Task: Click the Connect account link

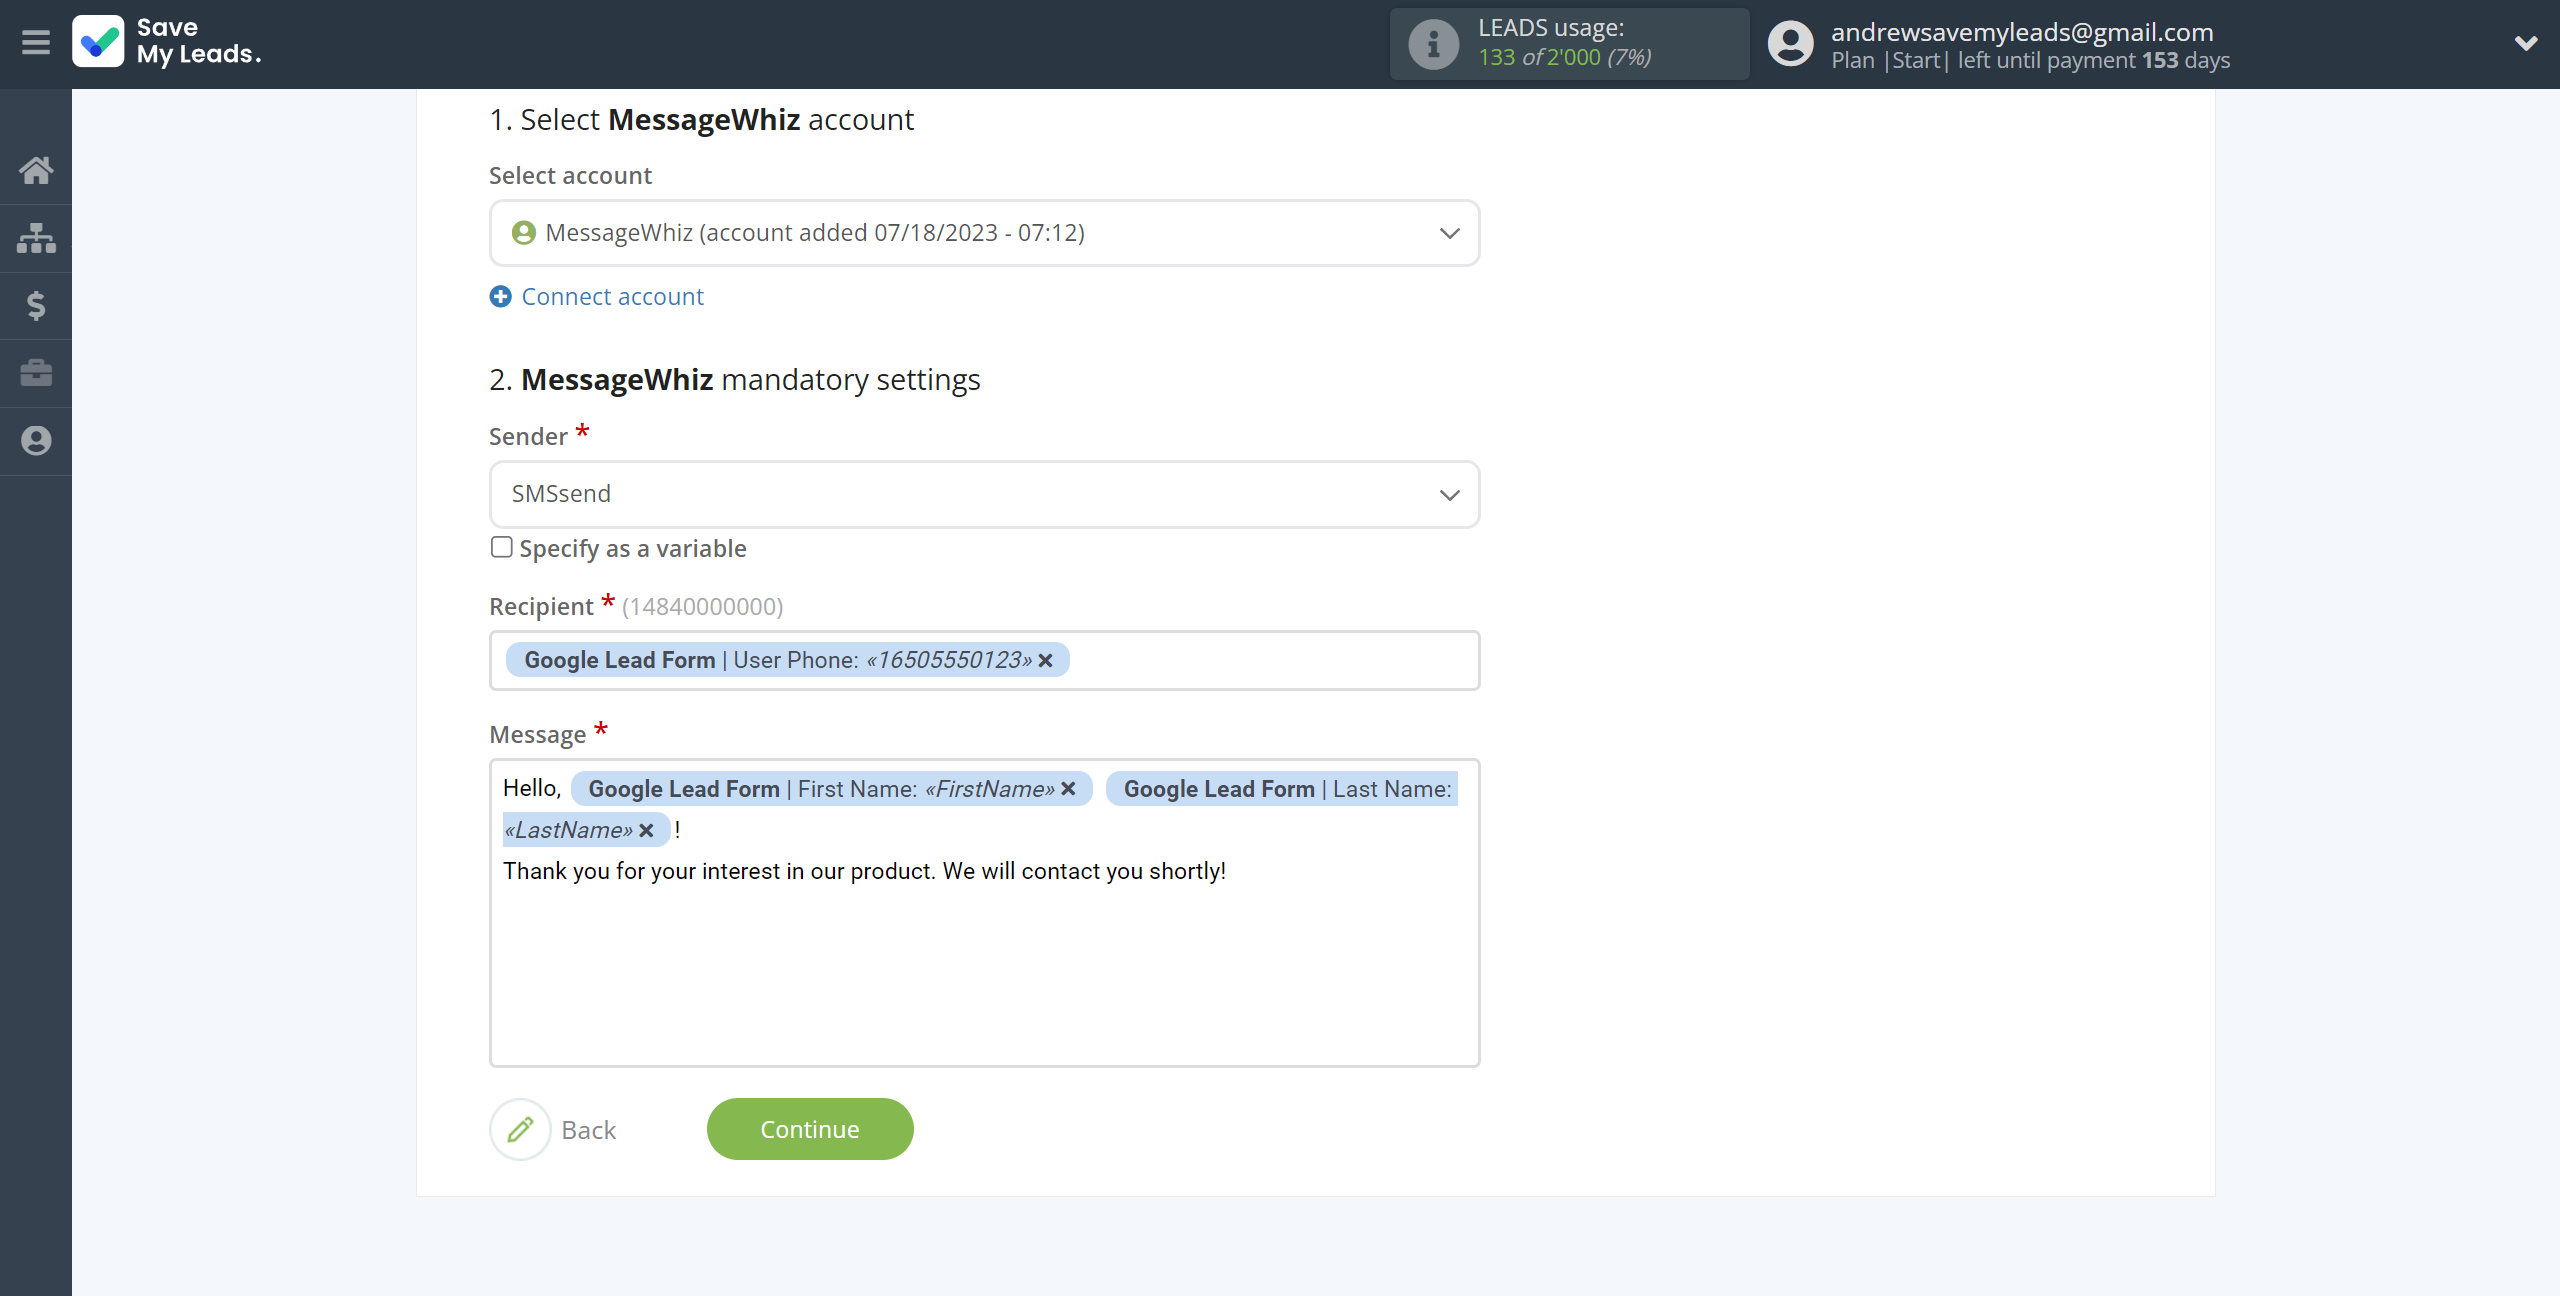Action: (612, 297)
